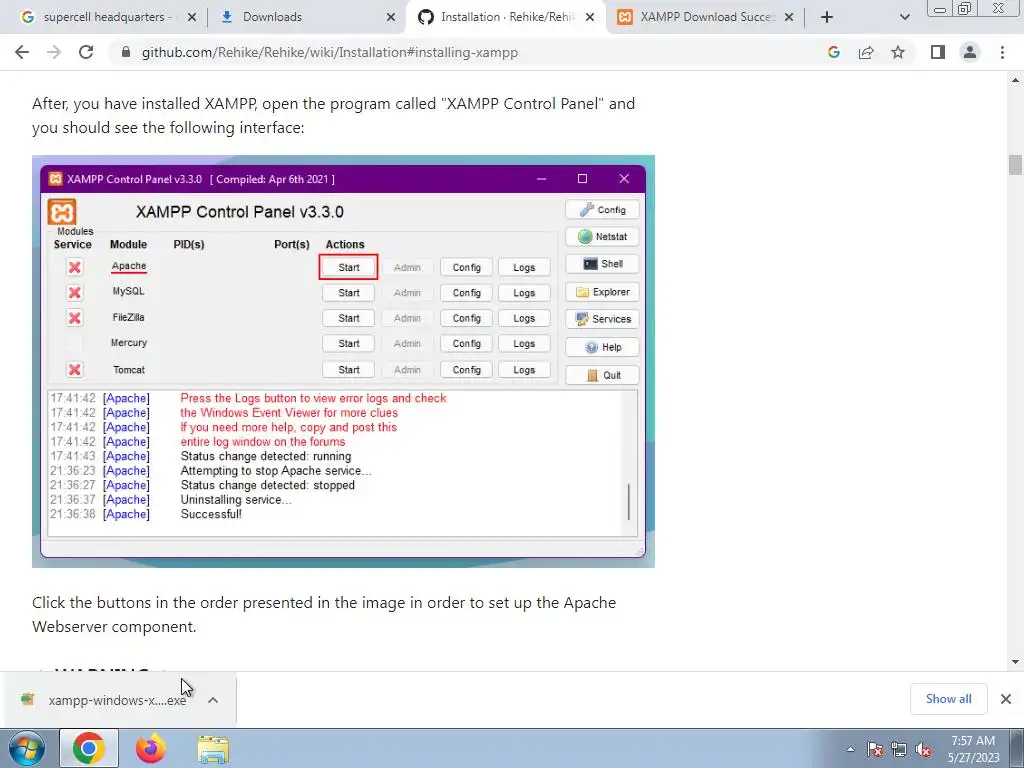Click the muted volume tray icon

tap(923, 750)
